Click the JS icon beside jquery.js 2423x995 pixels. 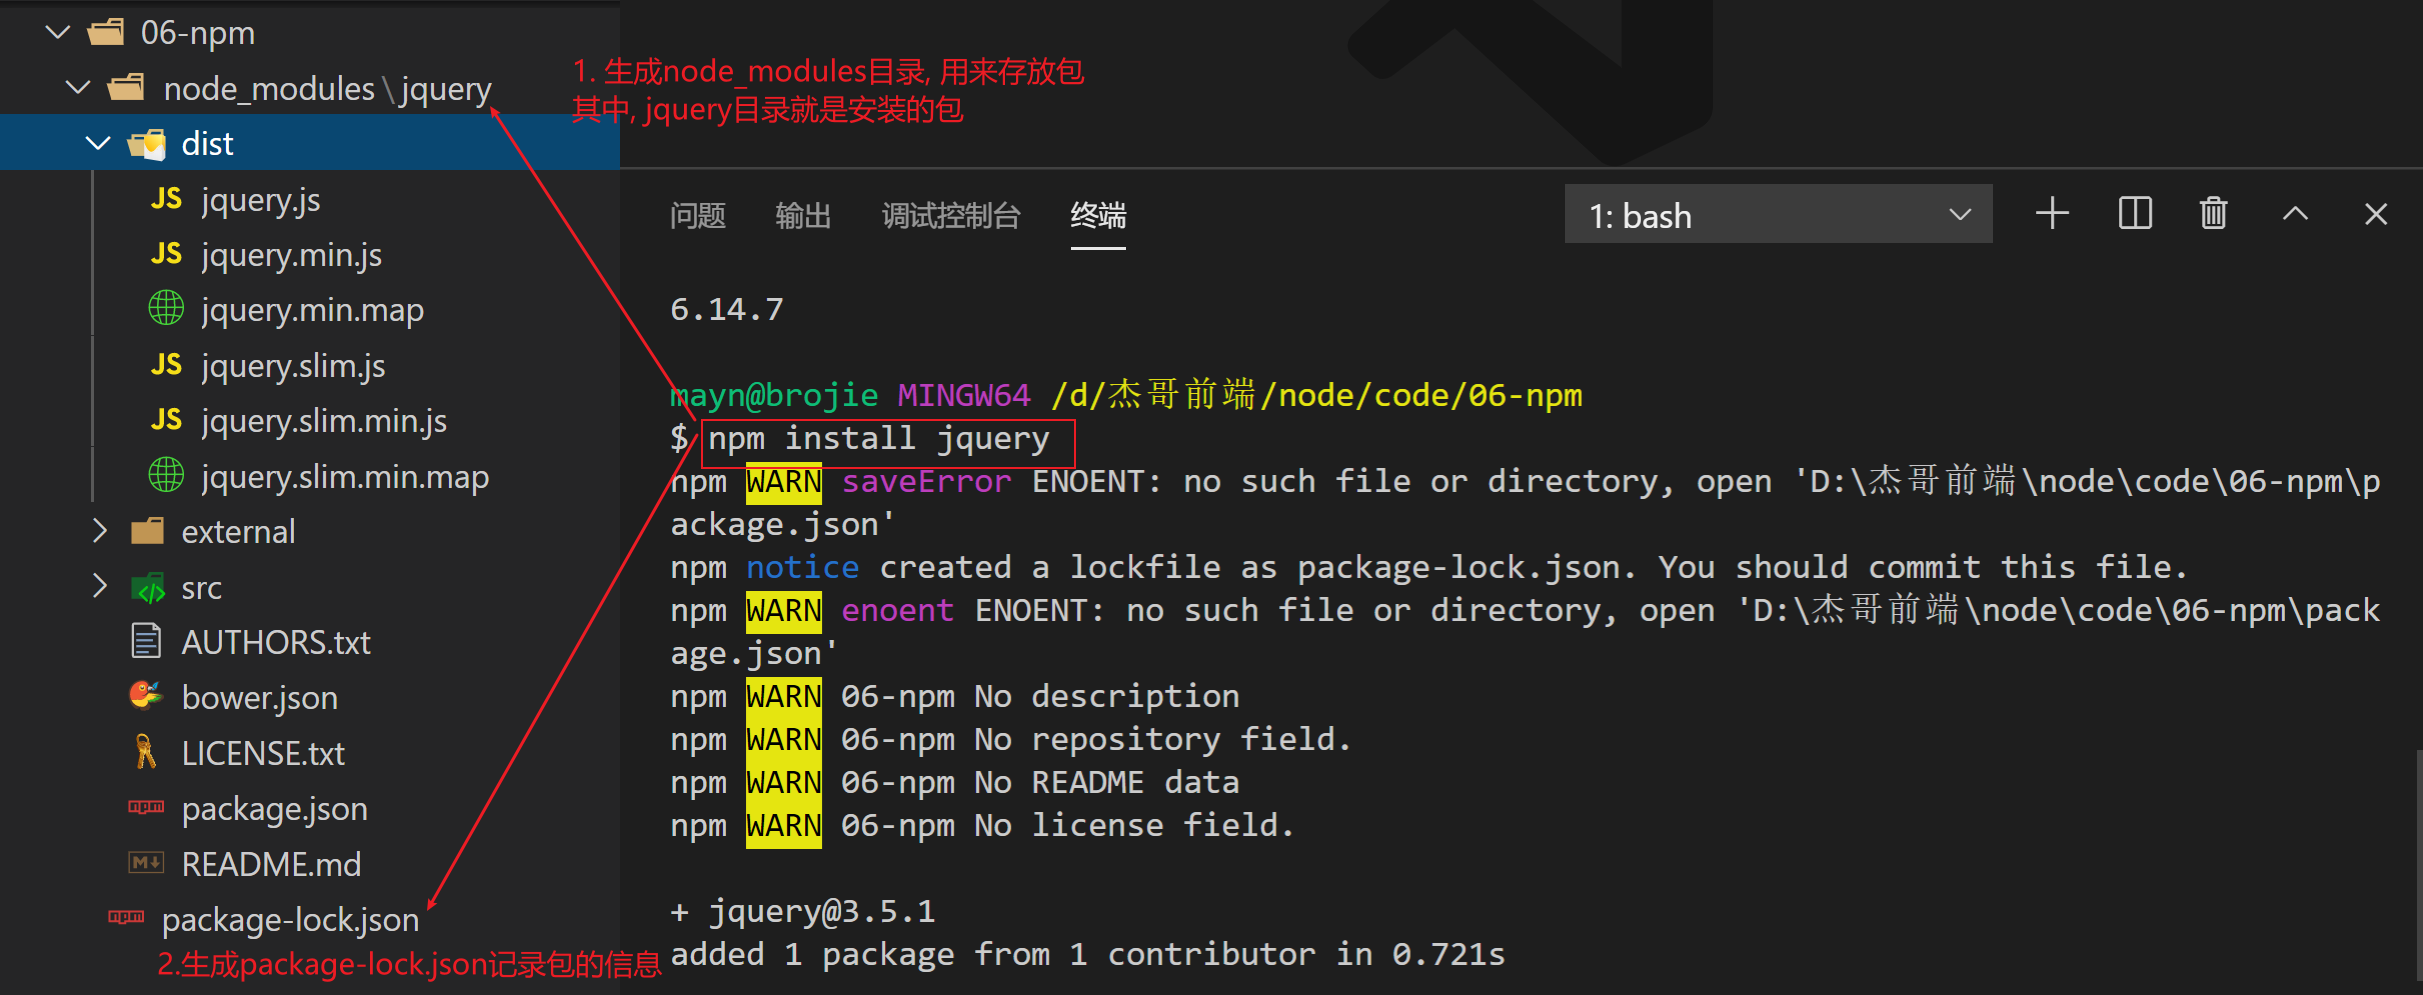pyautogui.click(x=166, y=199)
